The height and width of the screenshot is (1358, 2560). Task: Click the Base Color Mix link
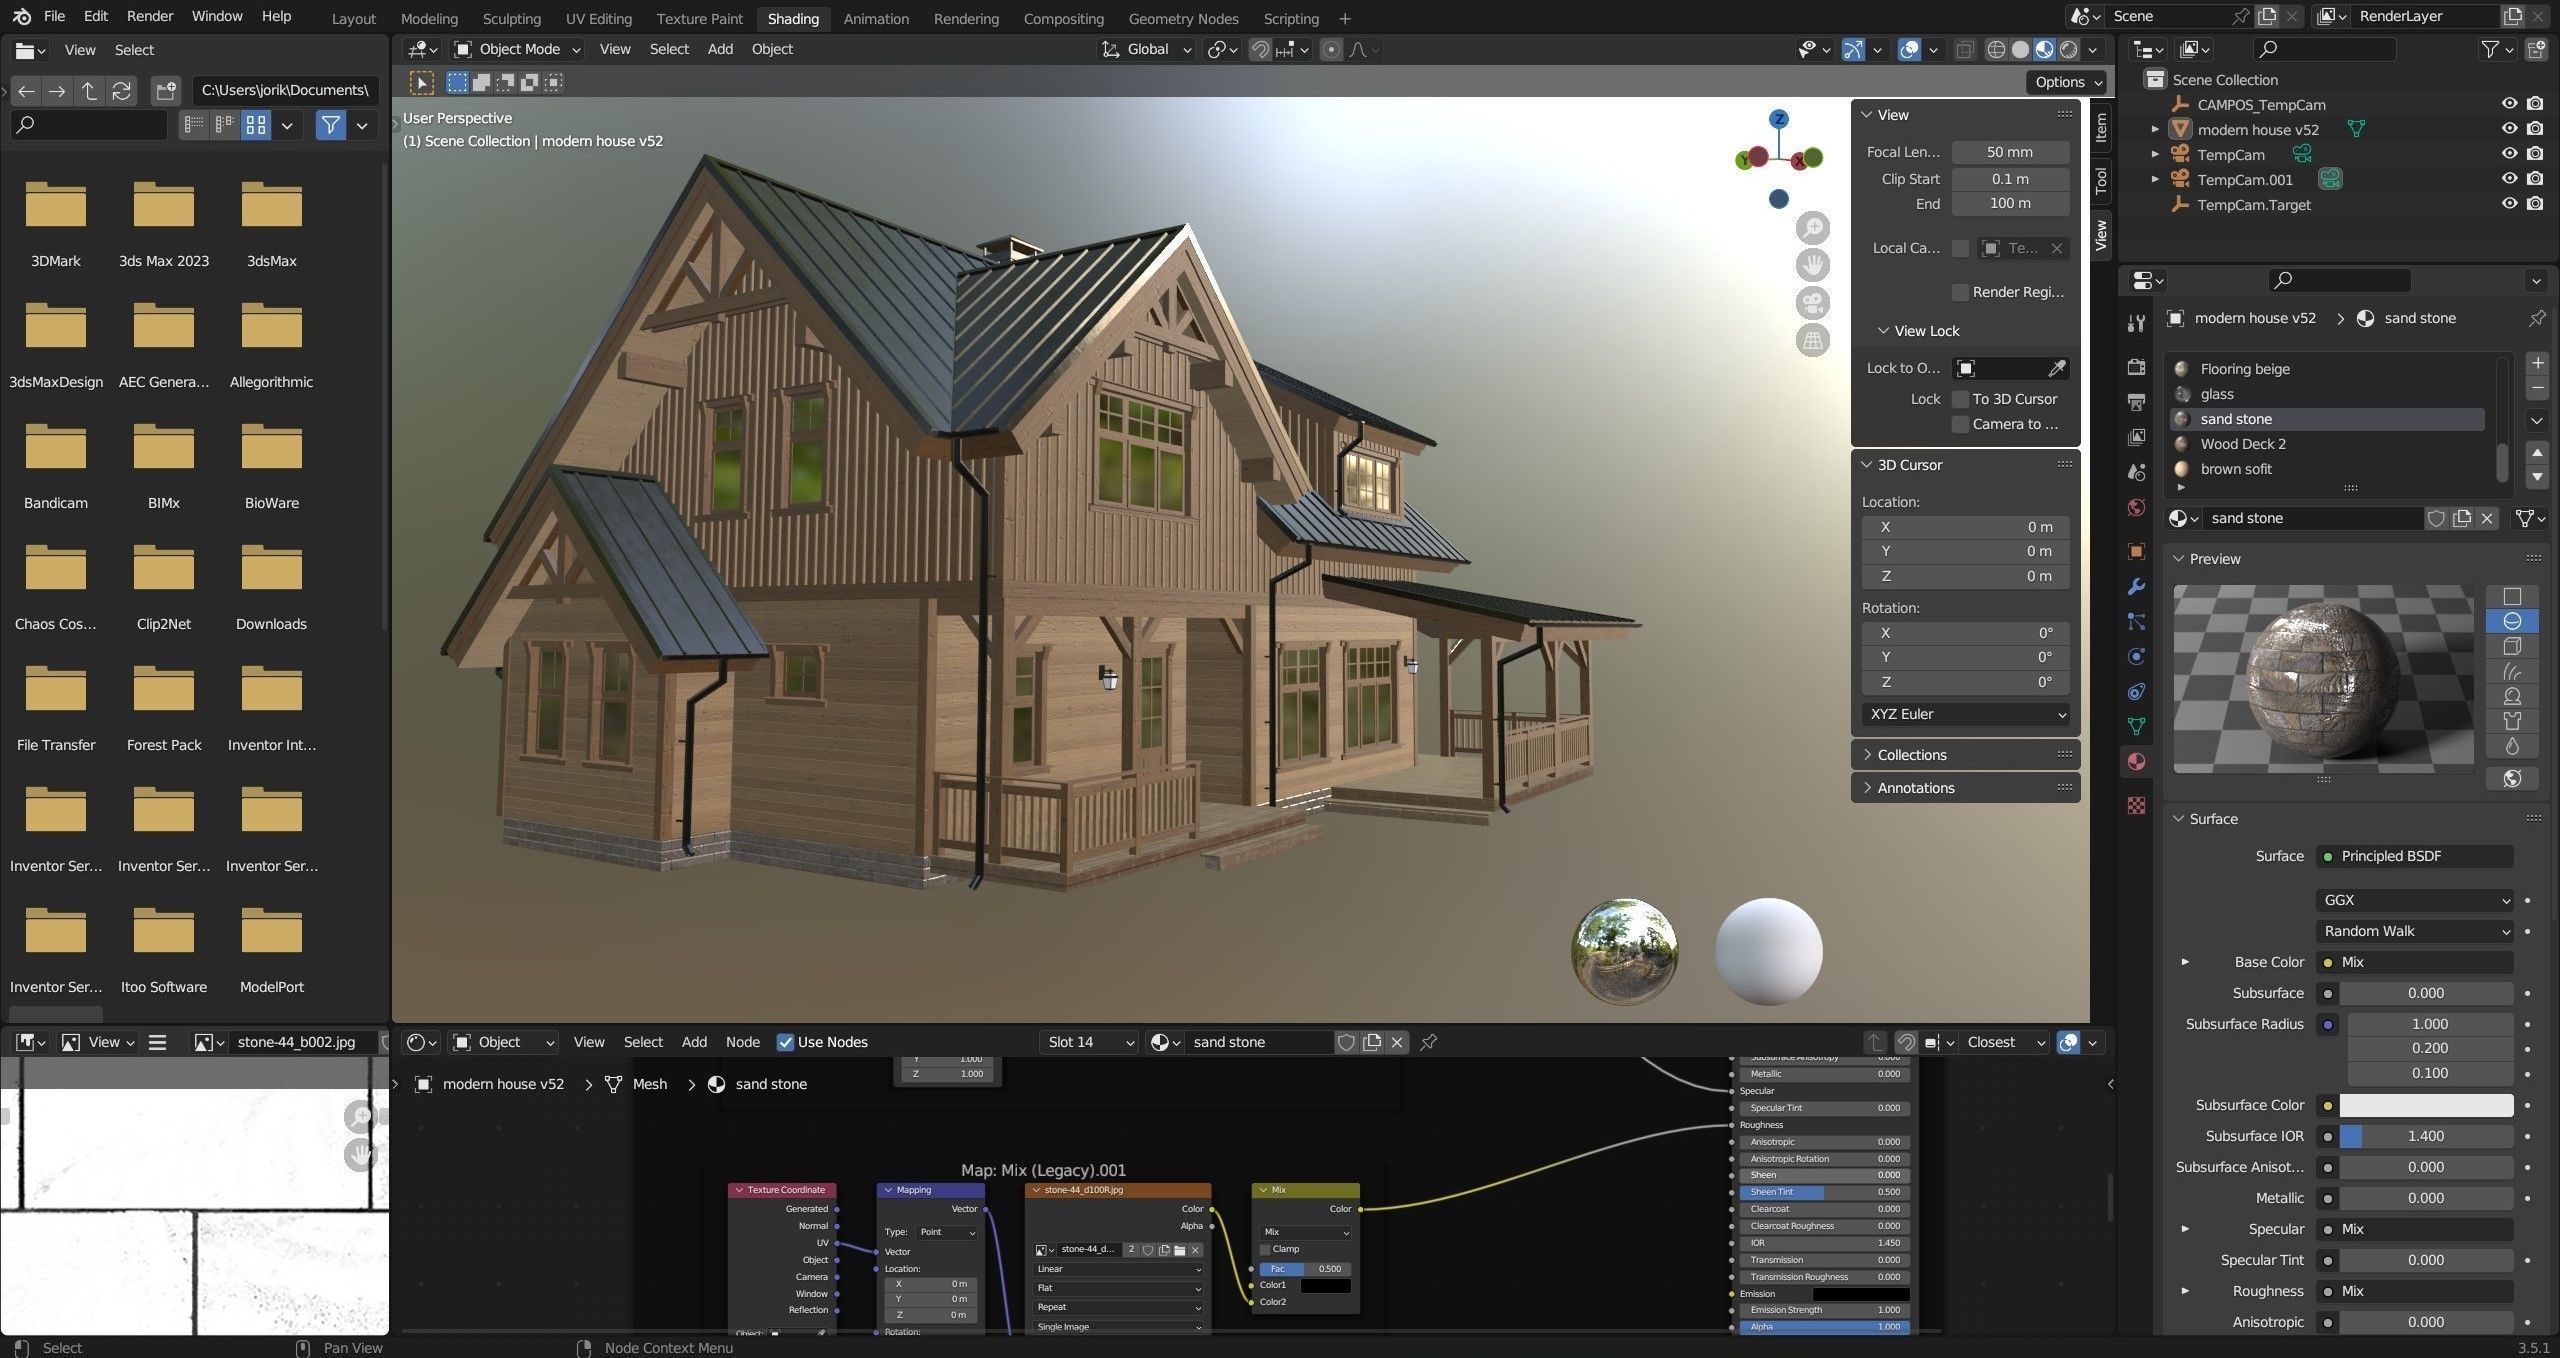click(2414, 962)
